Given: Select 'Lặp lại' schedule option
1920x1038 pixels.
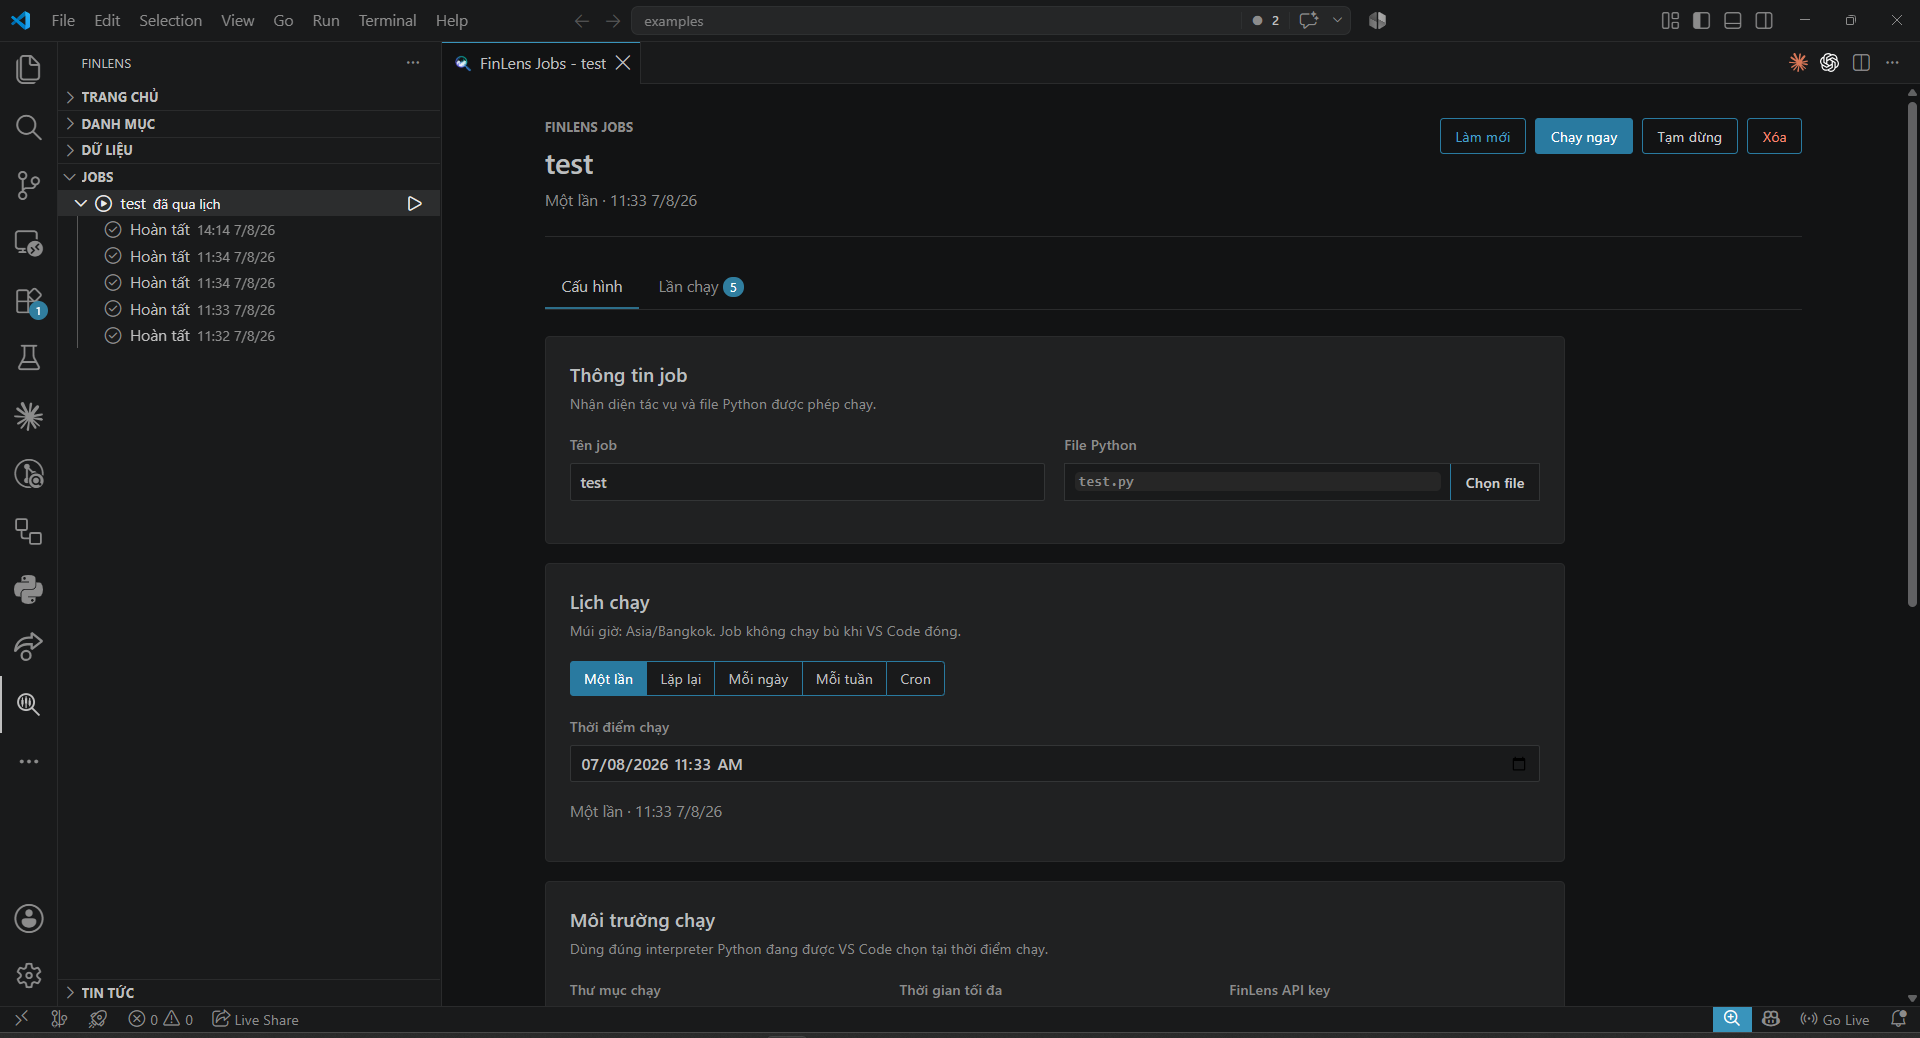Looking at the screenshot, I should 680,679.
